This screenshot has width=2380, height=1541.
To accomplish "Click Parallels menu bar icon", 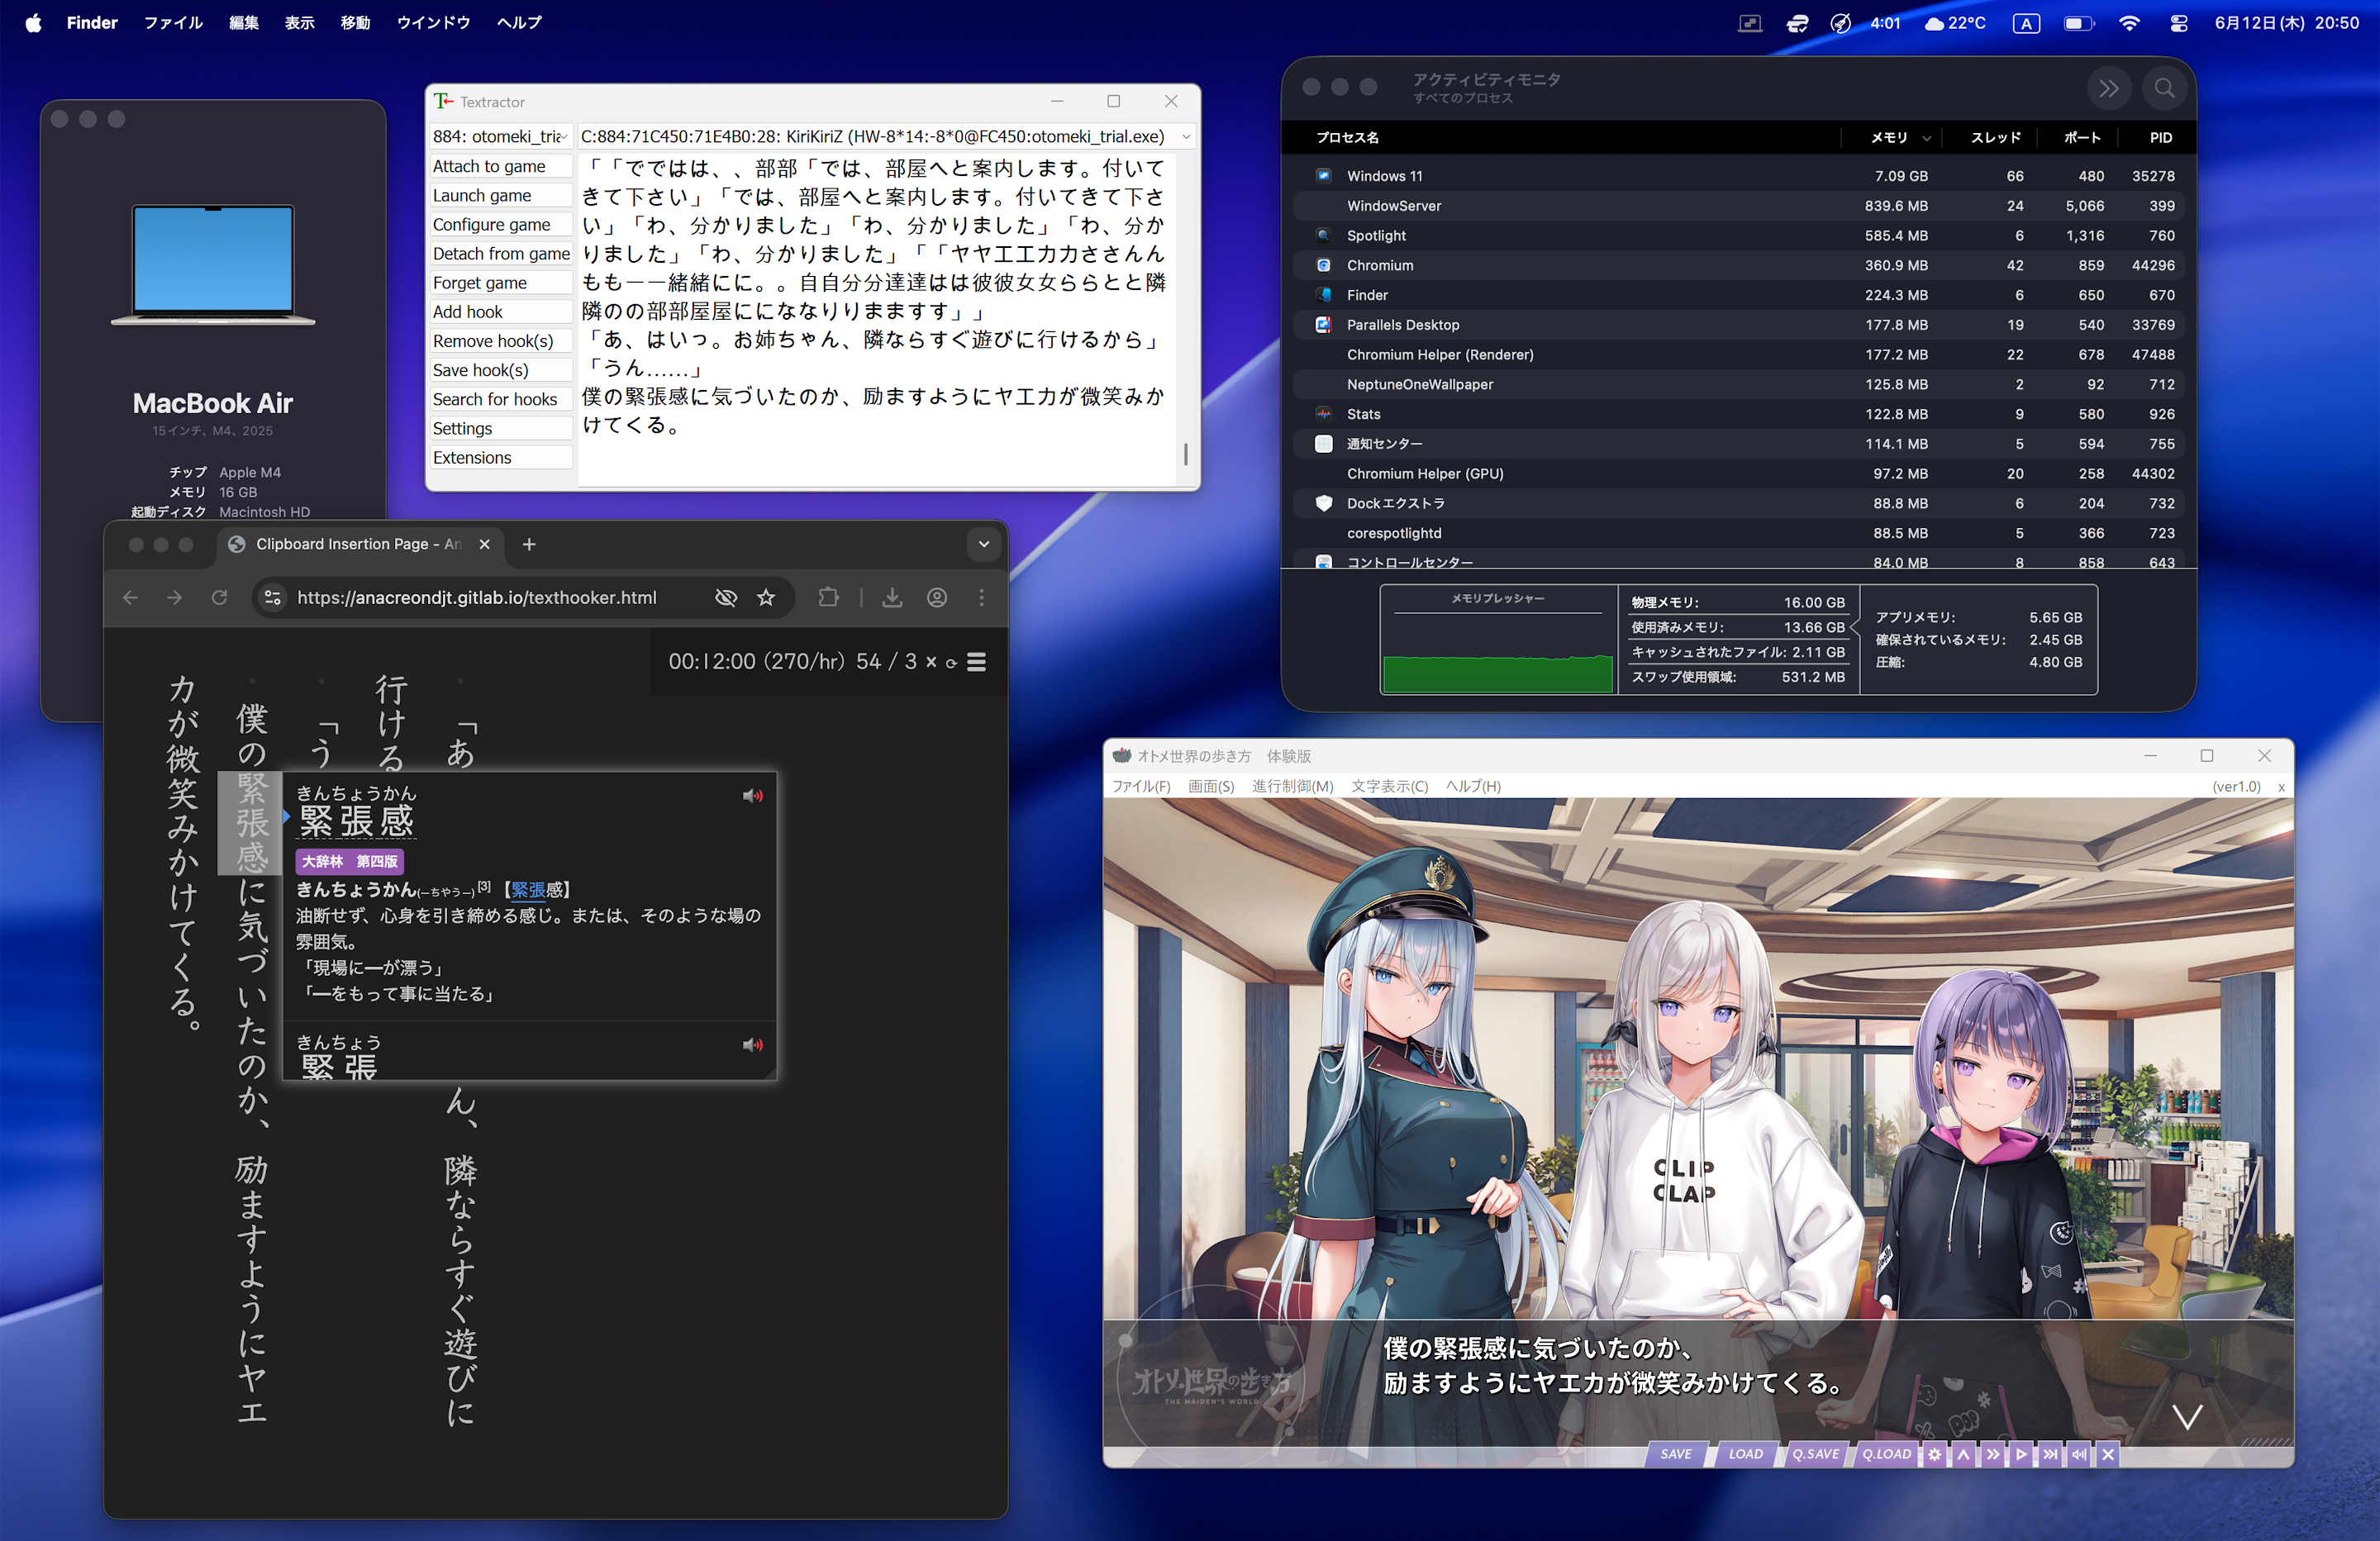I will 1750,23.
